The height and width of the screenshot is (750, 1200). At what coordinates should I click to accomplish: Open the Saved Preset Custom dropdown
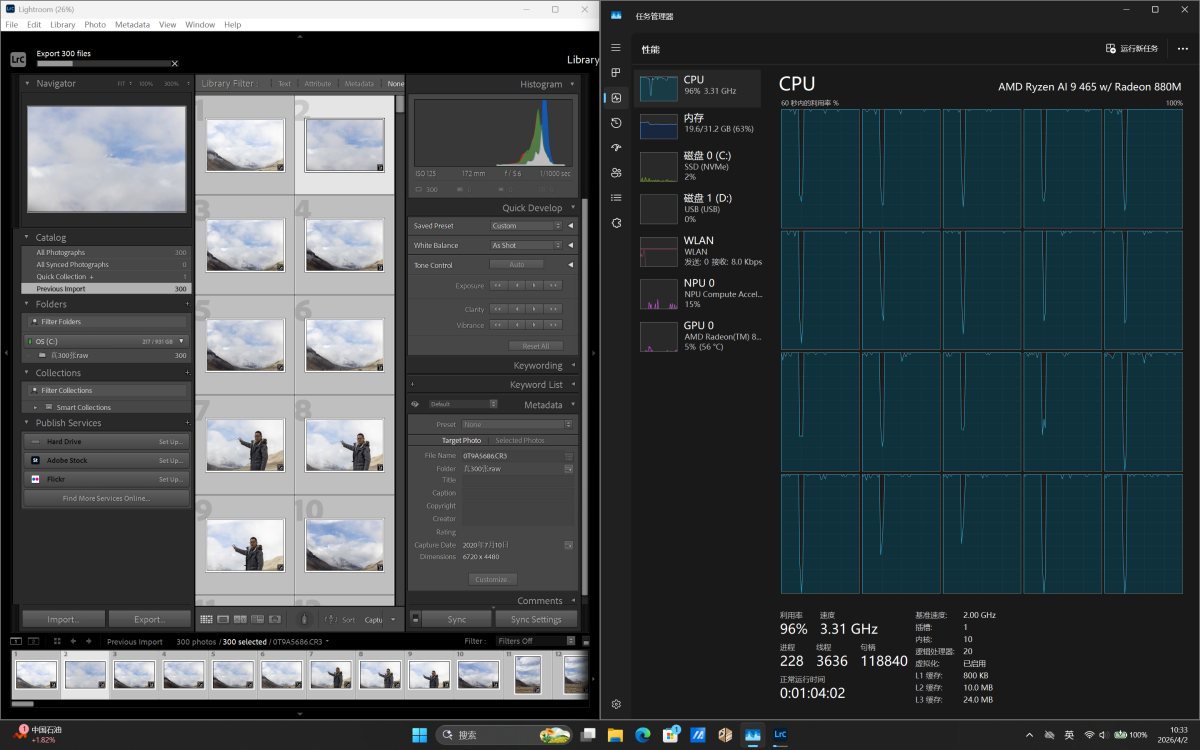click(526, 226)
